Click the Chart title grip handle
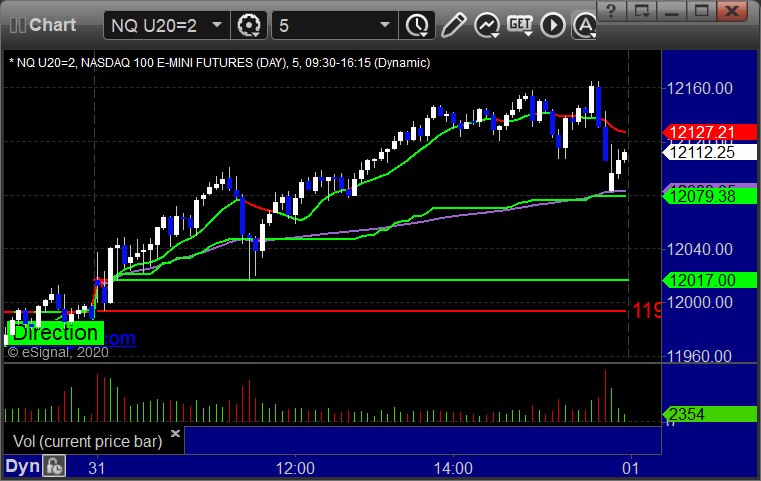 (x=18, y=25)
